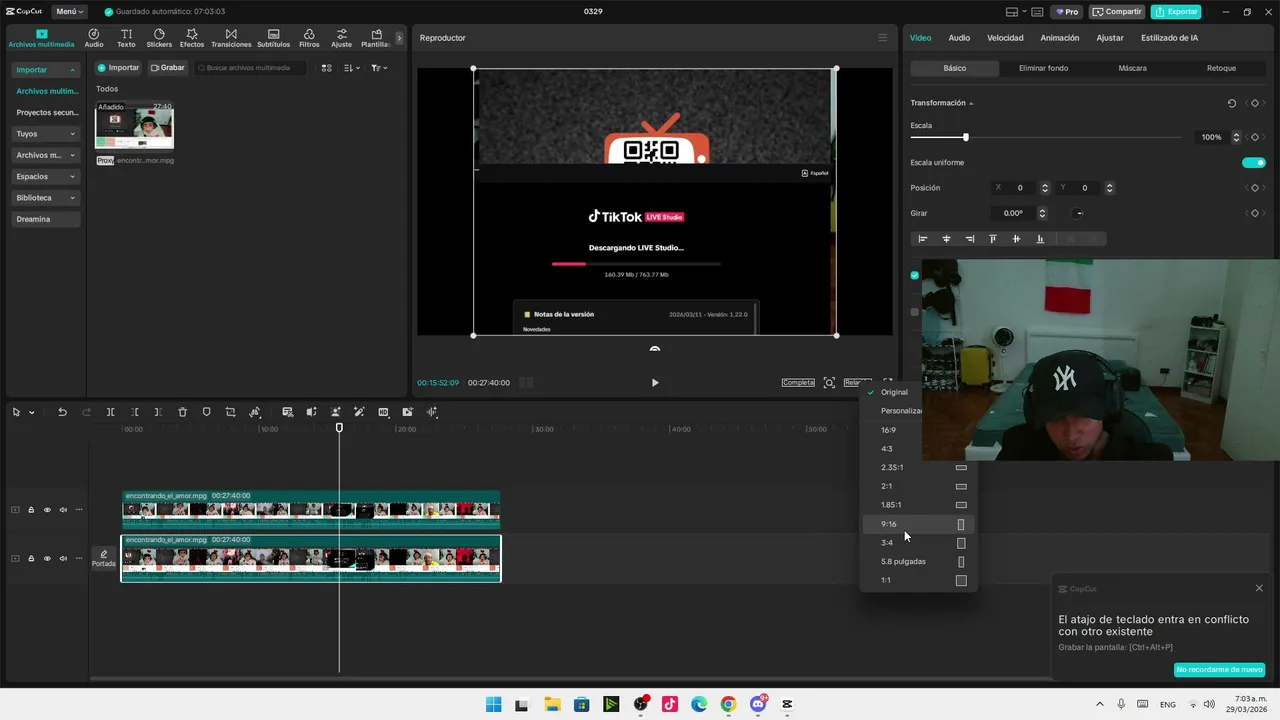Open the Transiciones panel

tap(231, 38)
